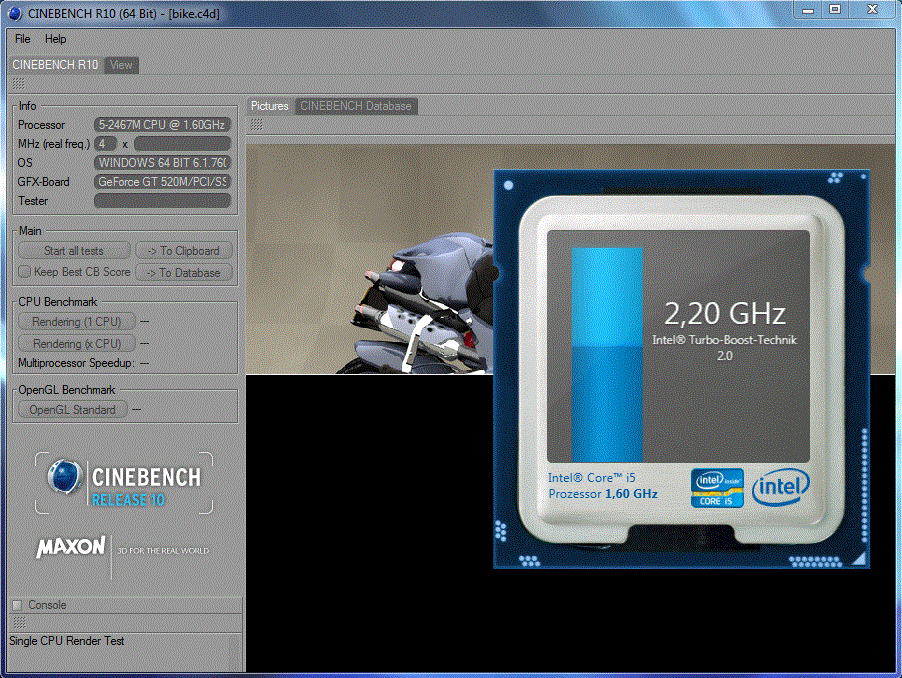Image resolution: width=902 pixels, height=678 pixels.
Task: Open the CINEBENCH Database tab
Action: point(356,106)
